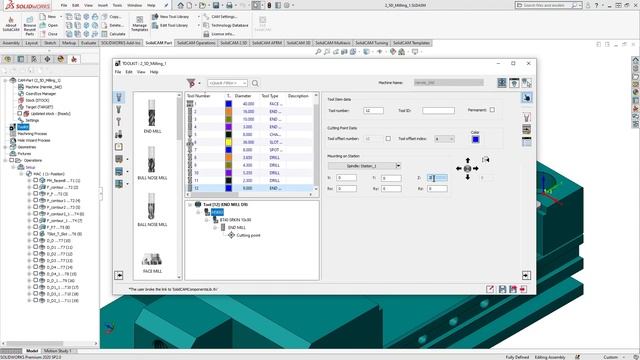Click the center position icon between arrows
Viewport: 640px width, 360px height.
[x=467, y=169]
